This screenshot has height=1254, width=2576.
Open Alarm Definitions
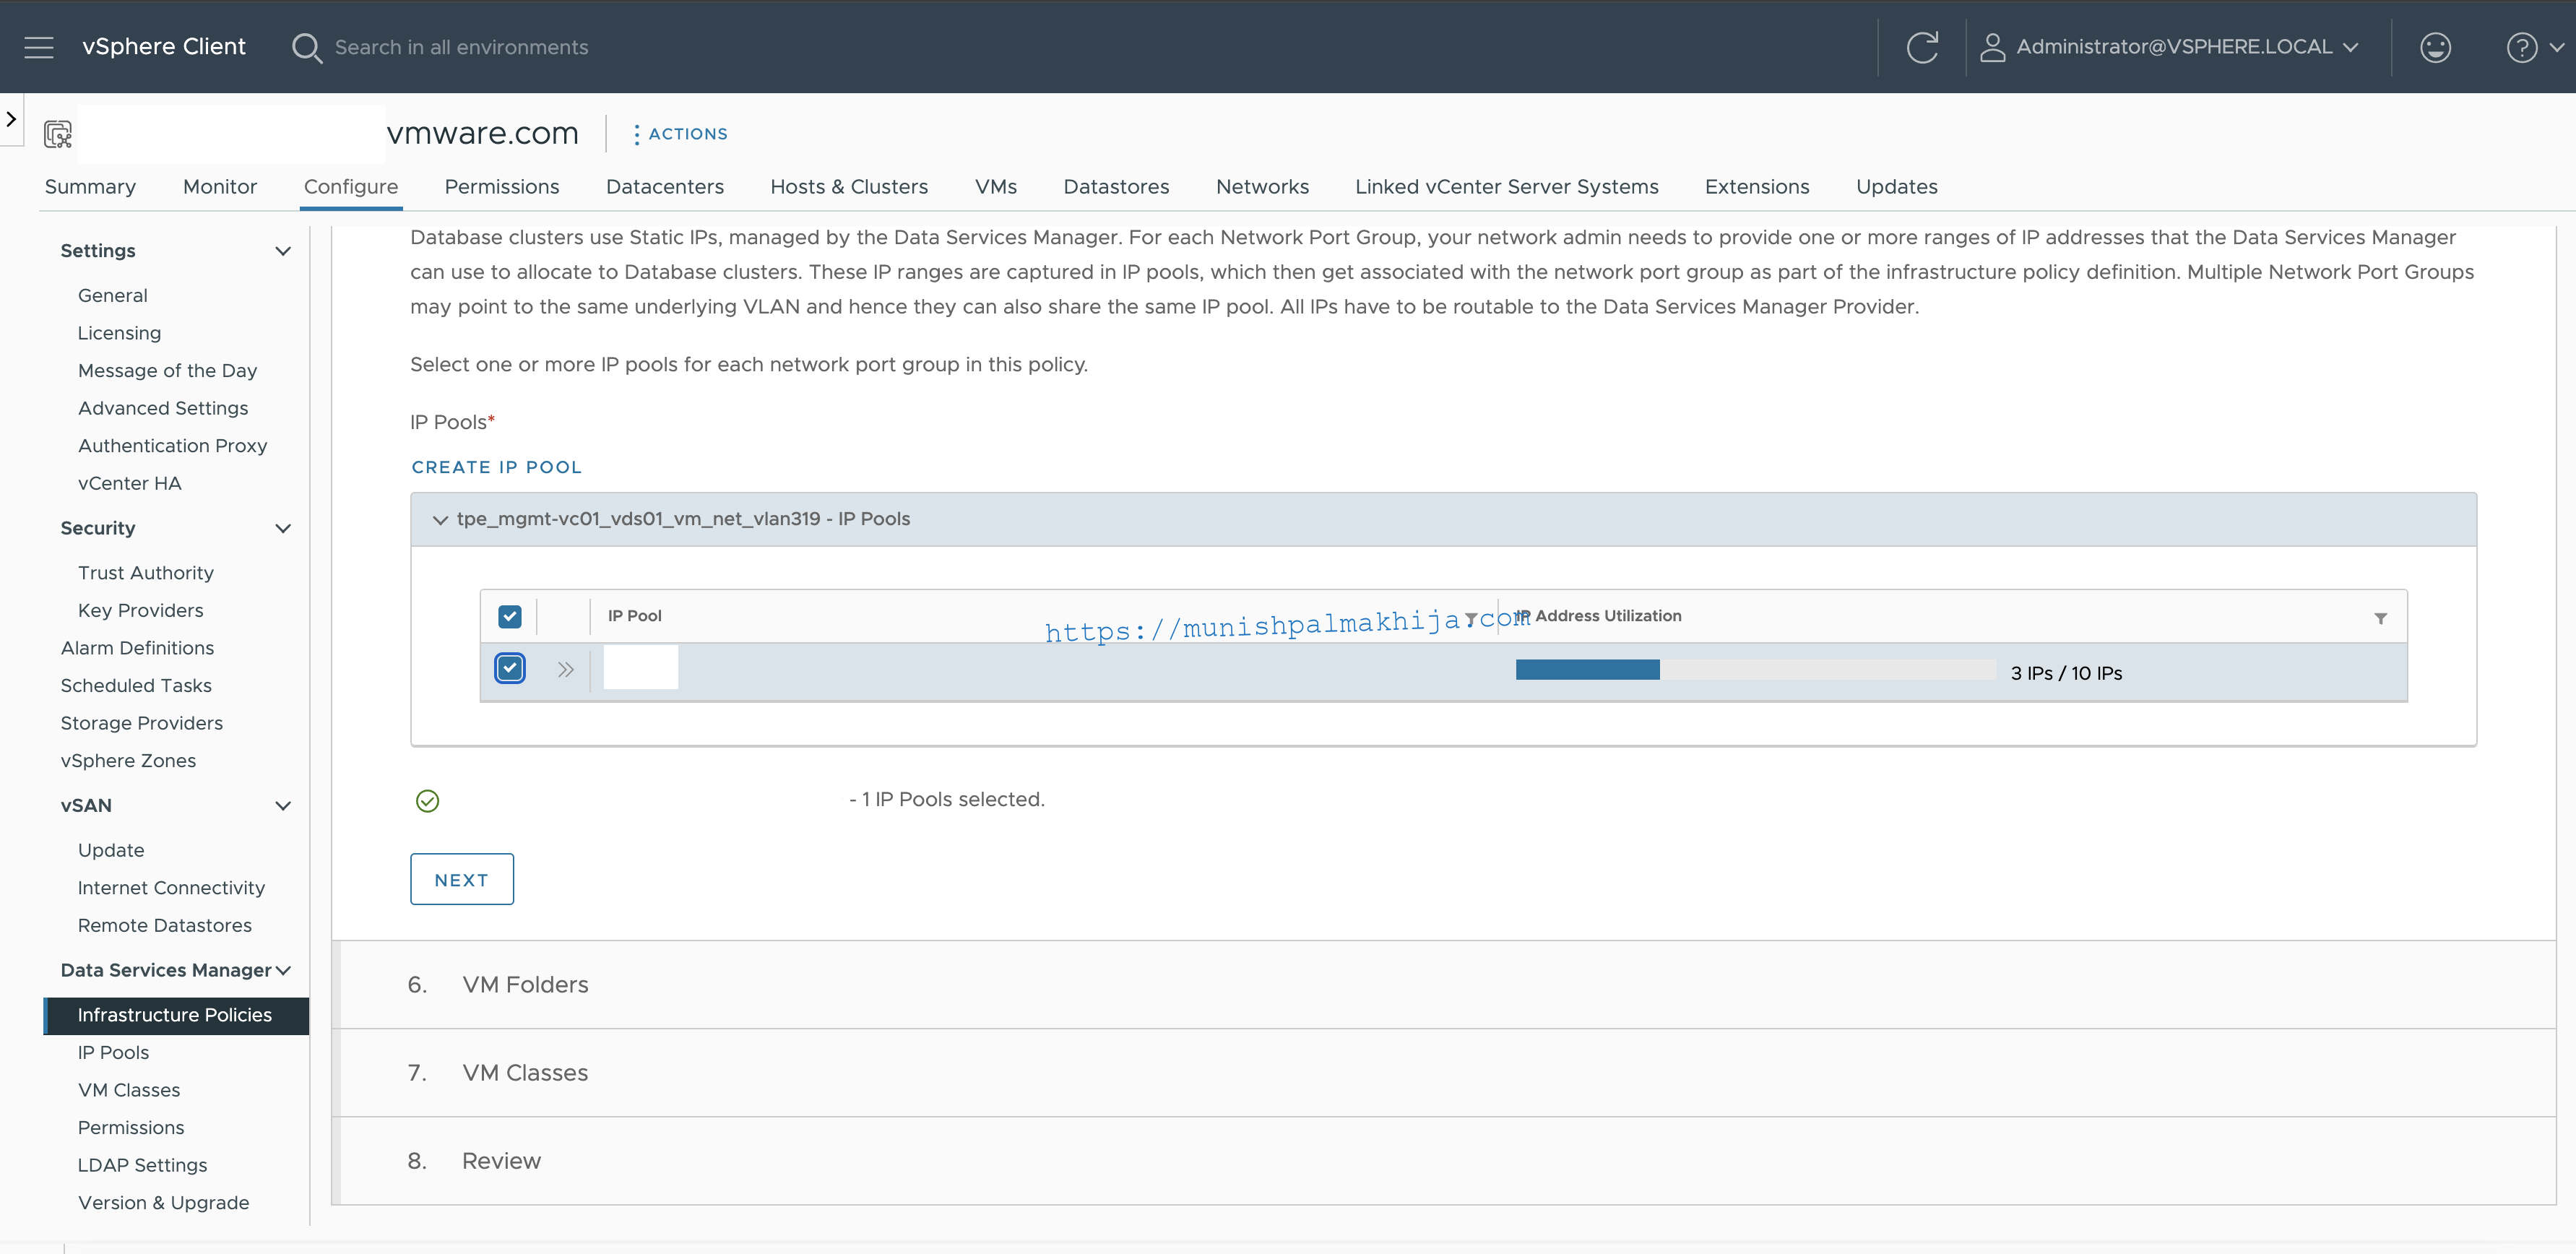(137, 648)
